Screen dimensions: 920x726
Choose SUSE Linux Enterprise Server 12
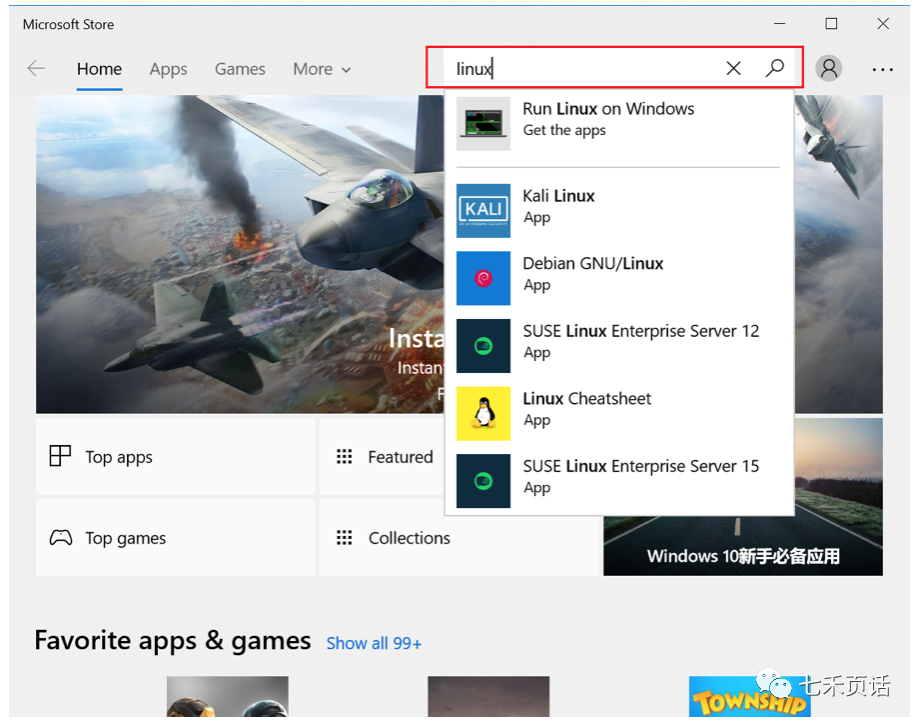(x=619, y=346)
